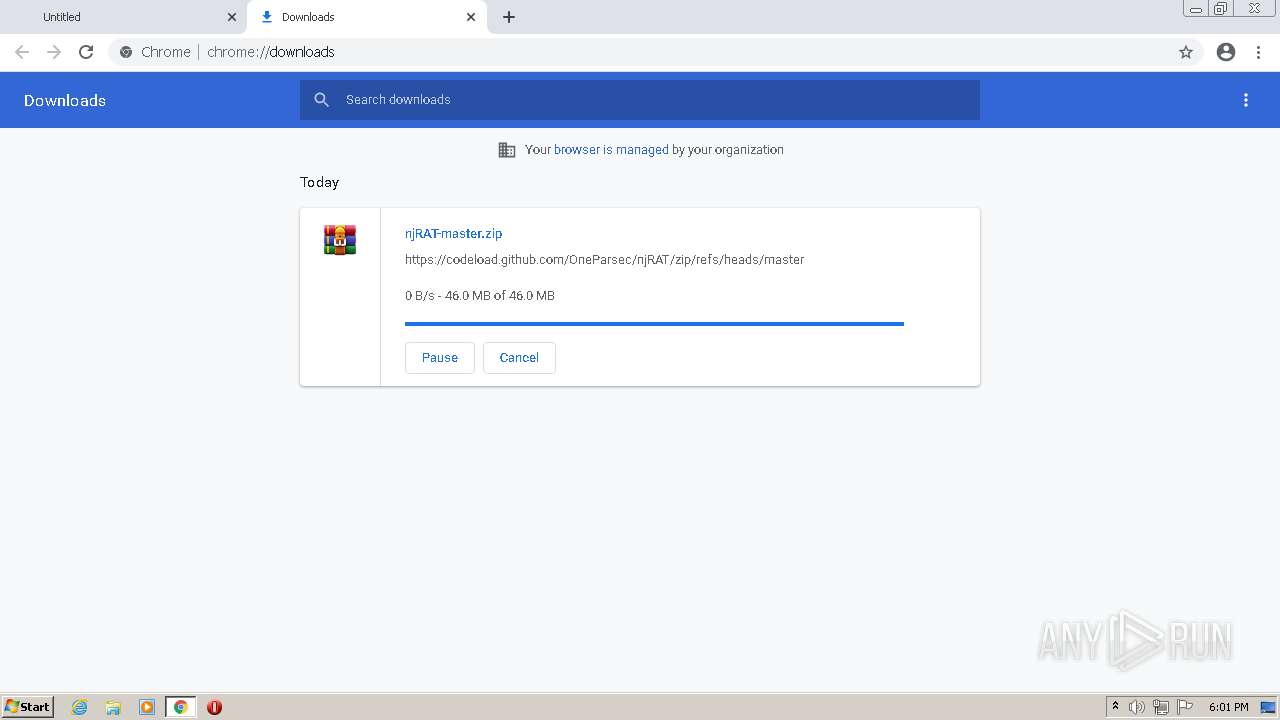The width and height of the screenshot is (1280, 720).
Task: Close the Downloads tab
Action: (x=471, y=17)
